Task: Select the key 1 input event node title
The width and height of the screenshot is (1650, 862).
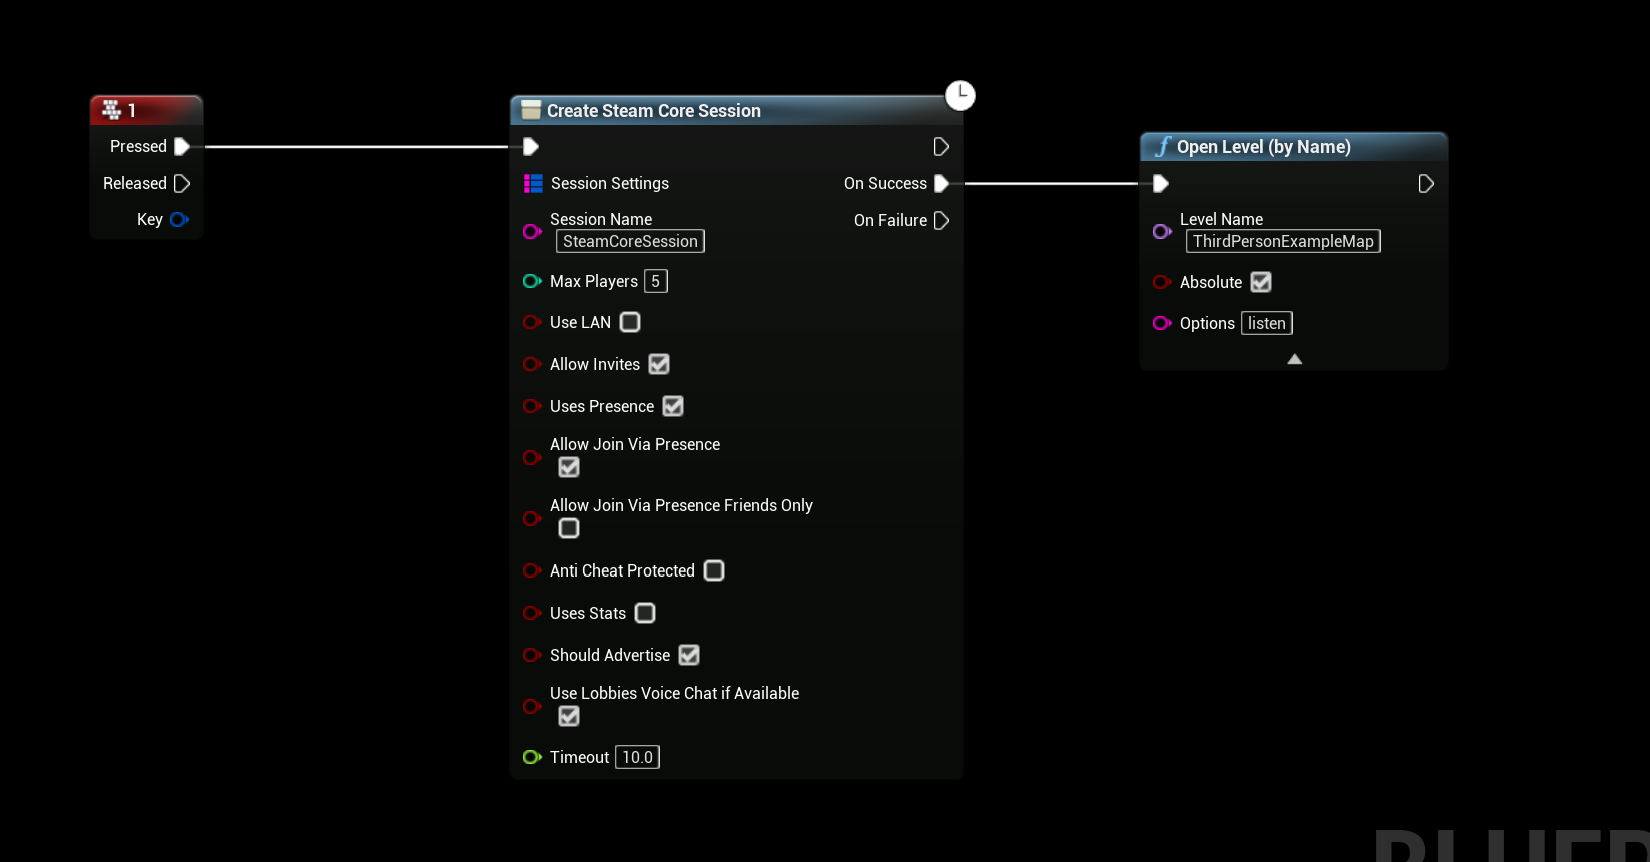Action: coord(131,110)
